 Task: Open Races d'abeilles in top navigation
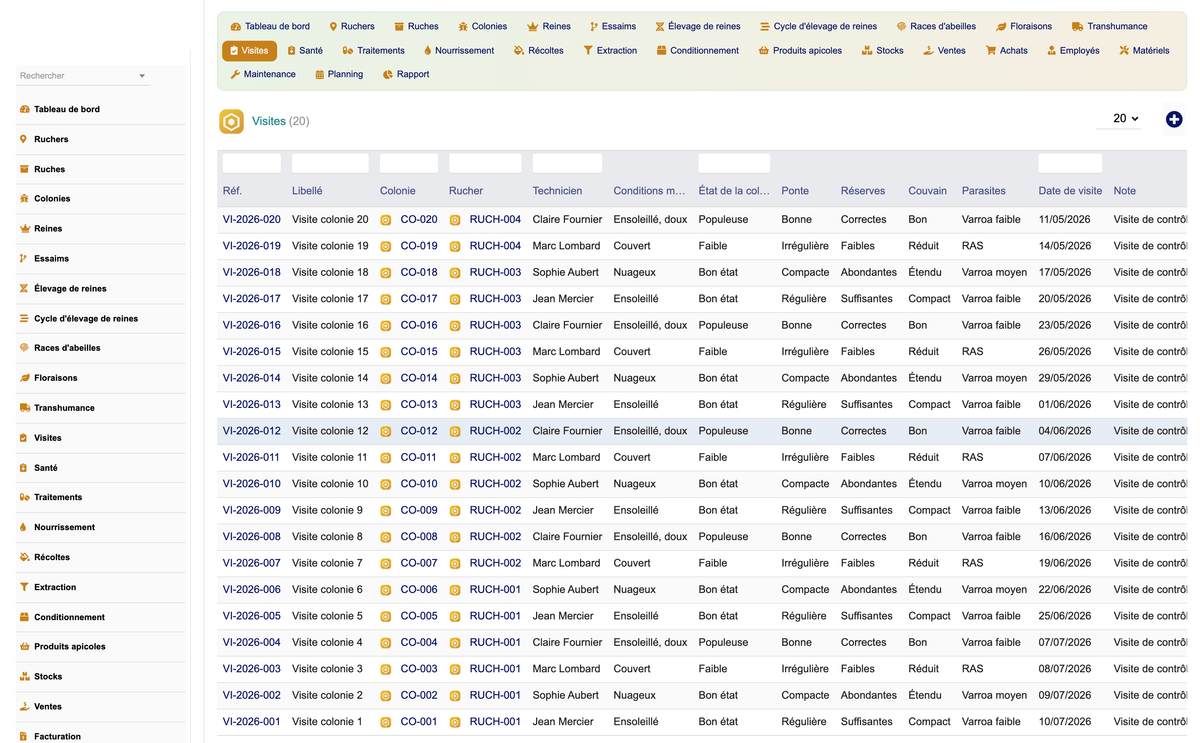click(936, 26)
